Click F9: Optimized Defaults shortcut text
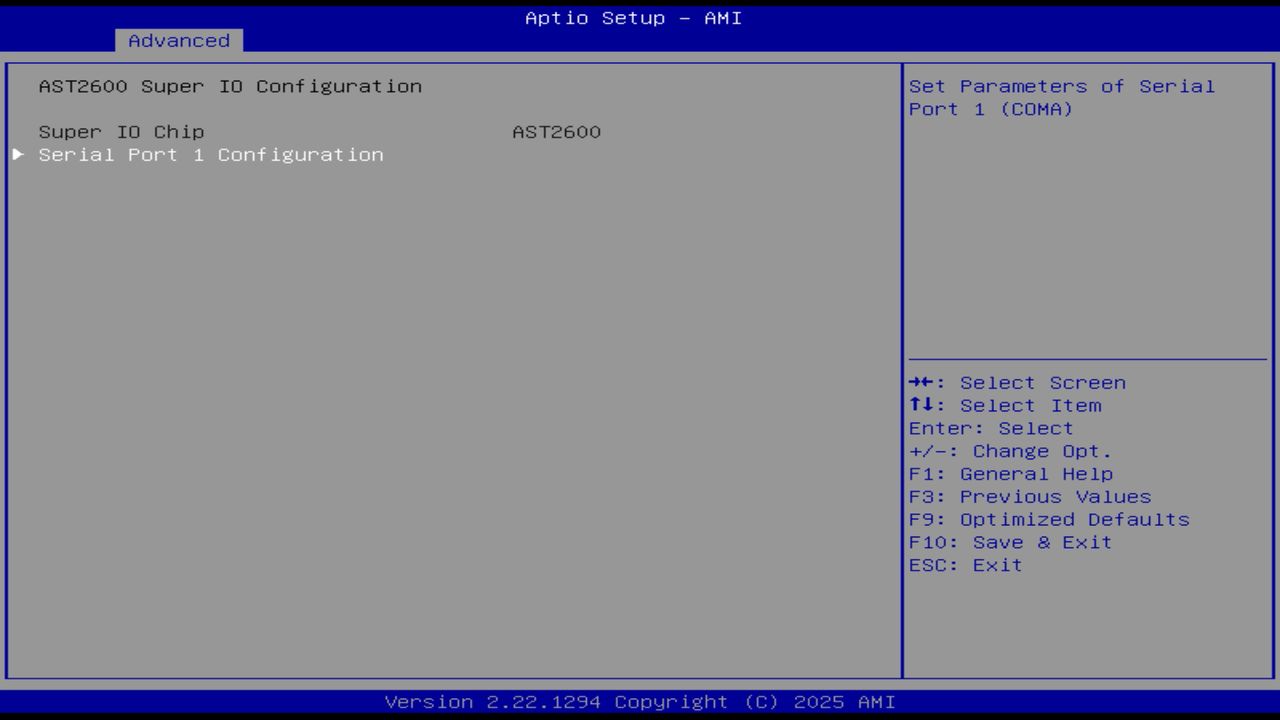 [x=1048, y=519]
